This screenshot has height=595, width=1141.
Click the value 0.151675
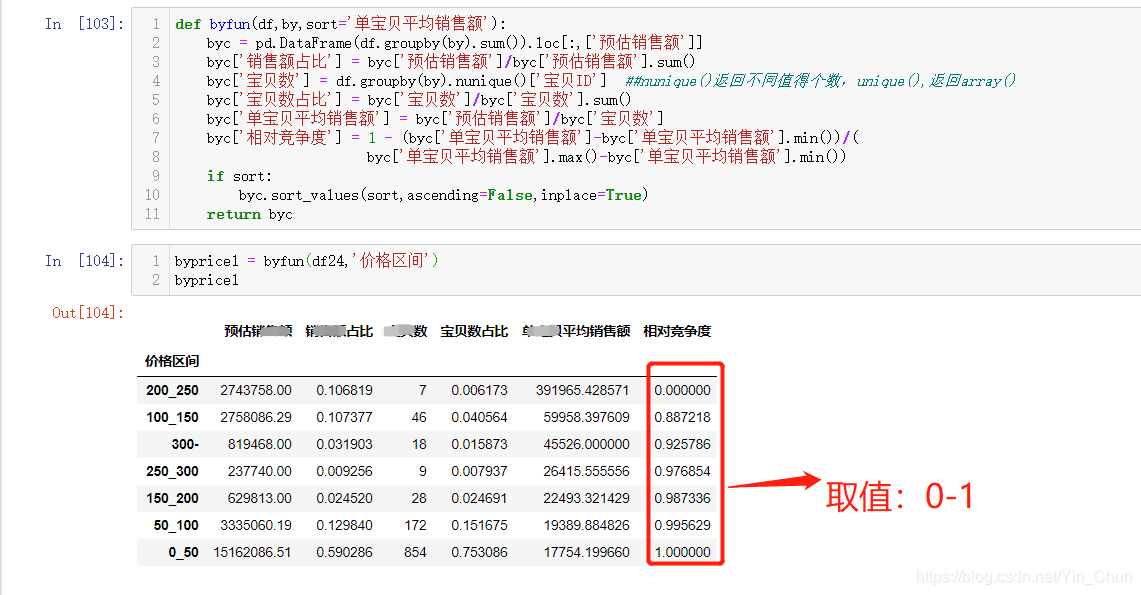pos(480,524)
